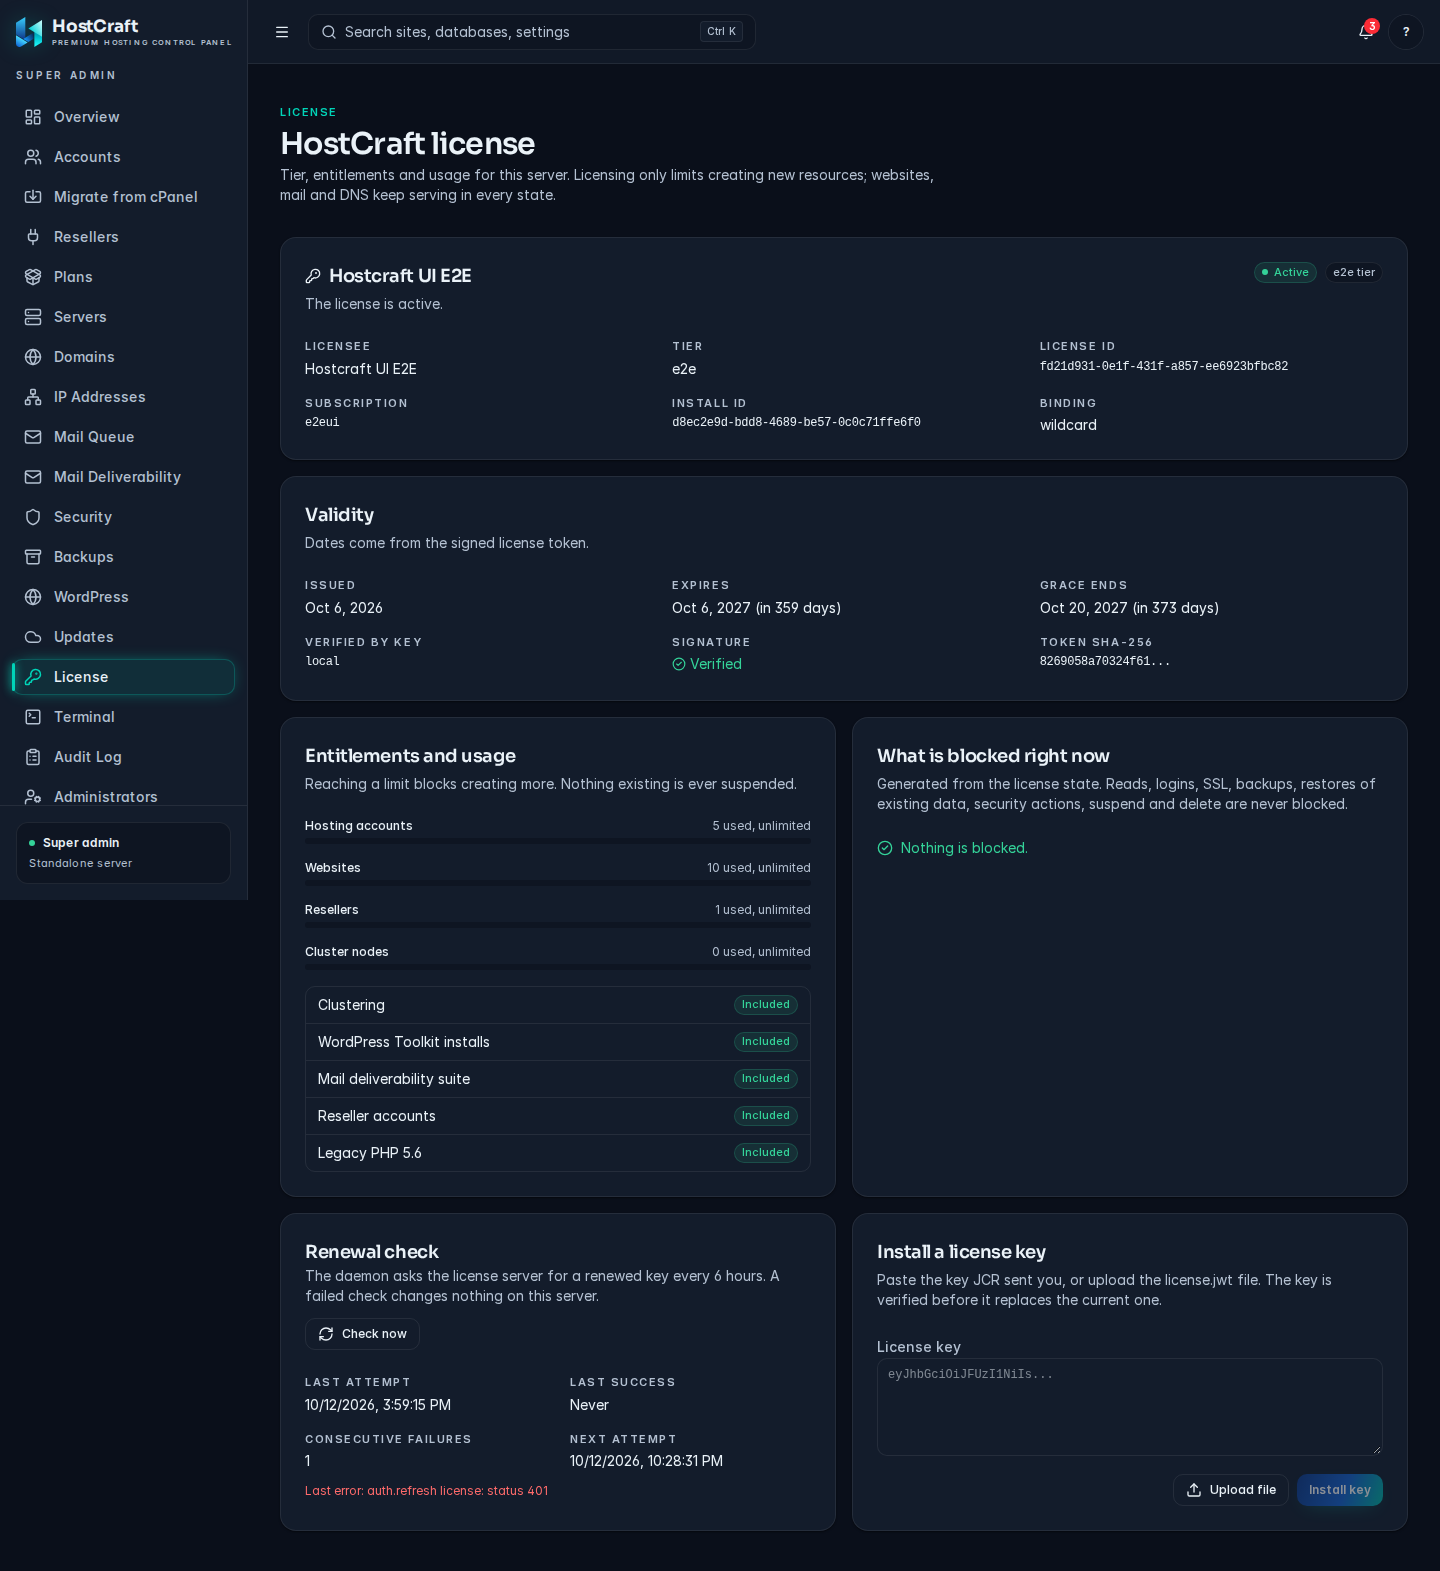Click the Included badge for Legacy PHP 5.6
This screenshot has height=1571, width=1440.
[x=766, y=1153]
